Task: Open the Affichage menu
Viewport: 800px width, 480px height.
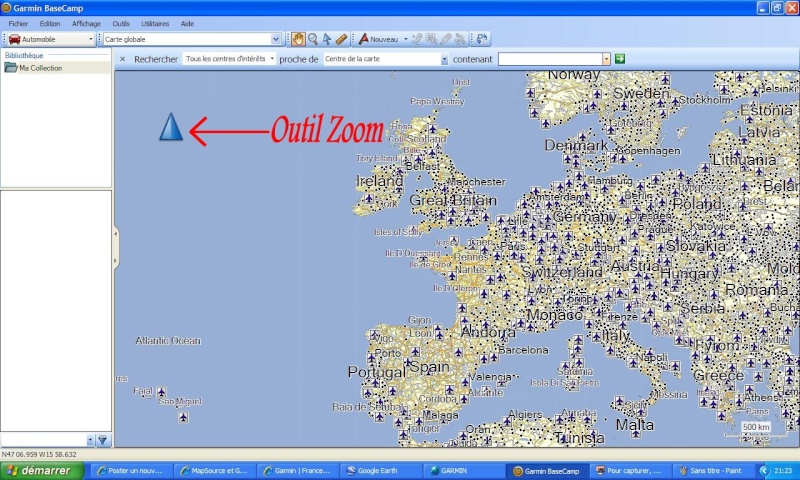Action: point(86,23)
